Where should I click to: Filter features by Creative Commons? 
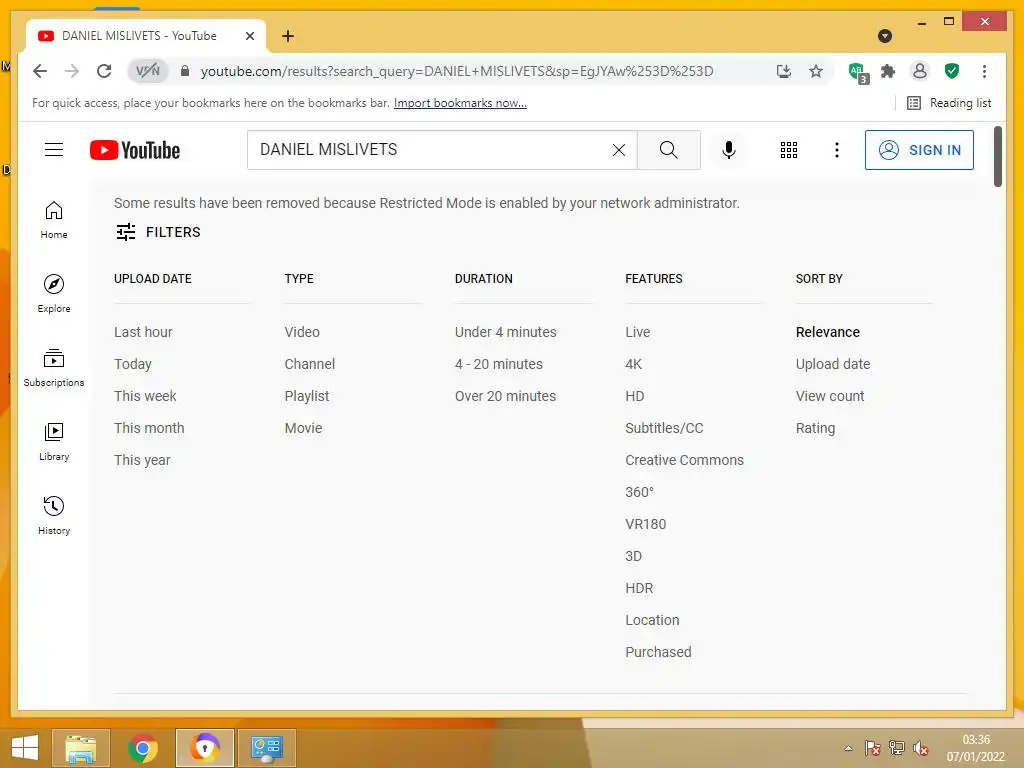pos(684,460)
